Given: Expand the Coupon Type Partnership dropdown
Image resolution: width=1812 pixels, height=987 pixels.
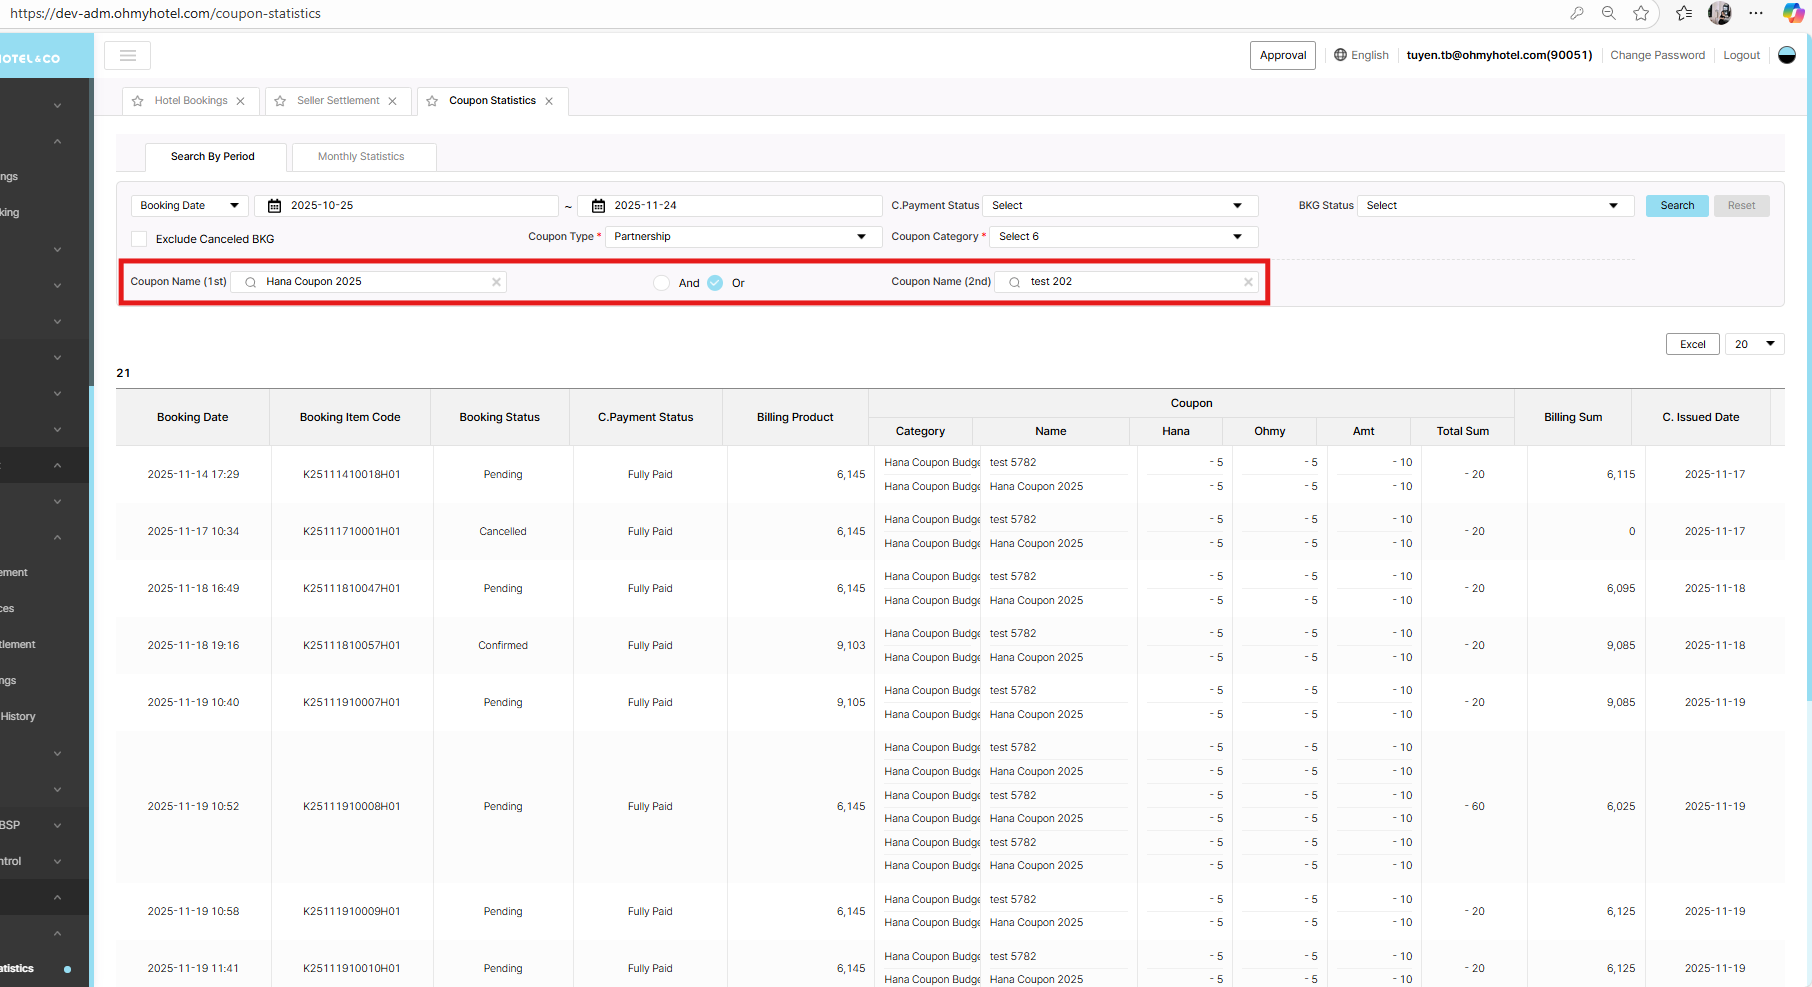Looking at the screenshot, I should point(743,237).
